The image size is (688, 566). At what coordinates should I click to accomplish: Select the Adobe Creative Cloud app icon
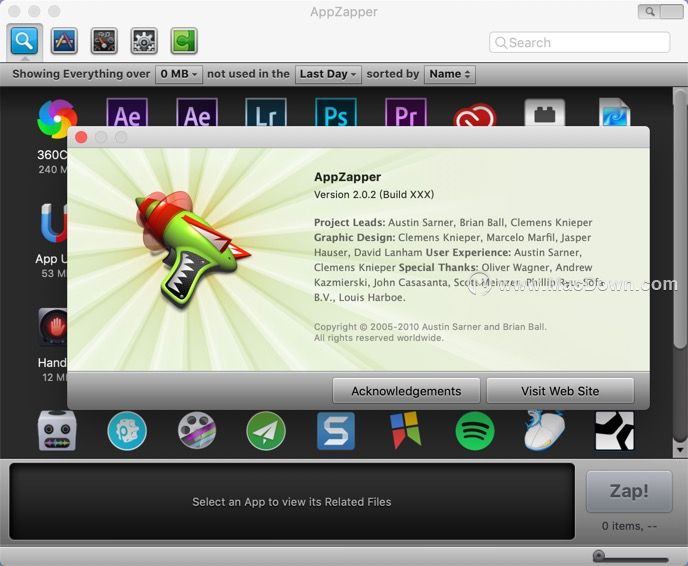click(x=475, y=115)
